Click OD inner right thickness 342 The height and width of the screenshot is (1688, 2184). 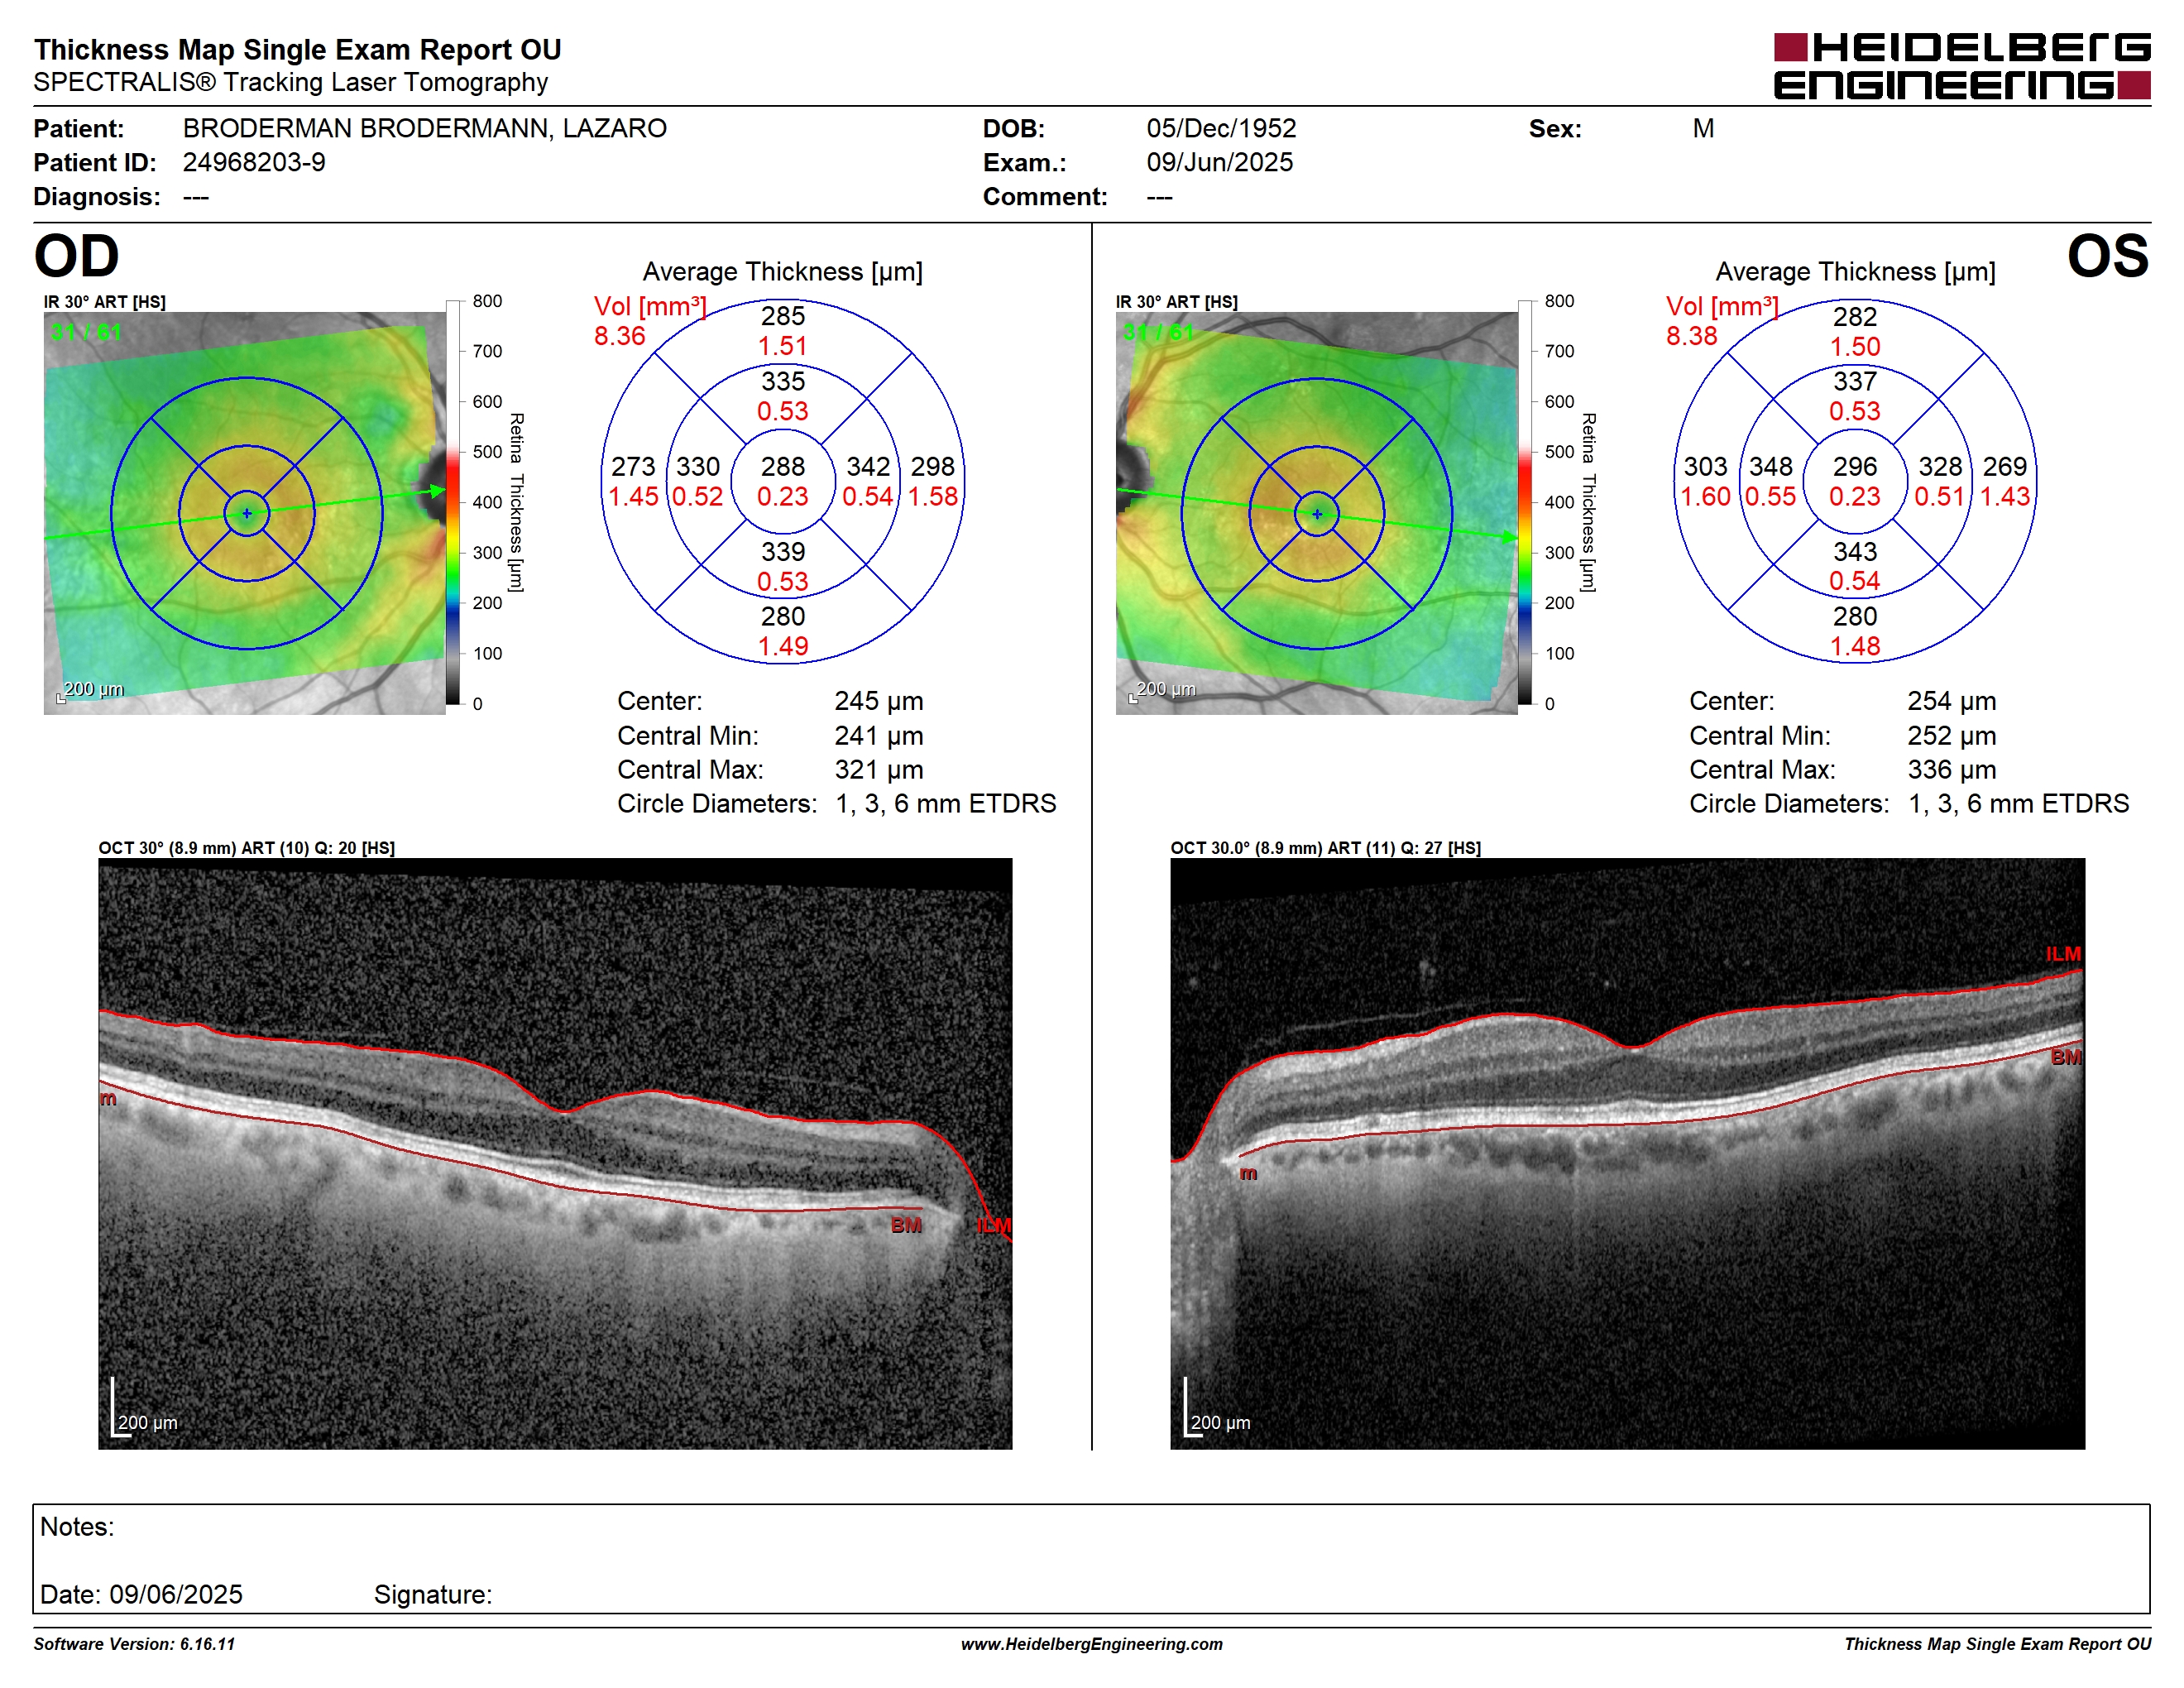(868, 466)
